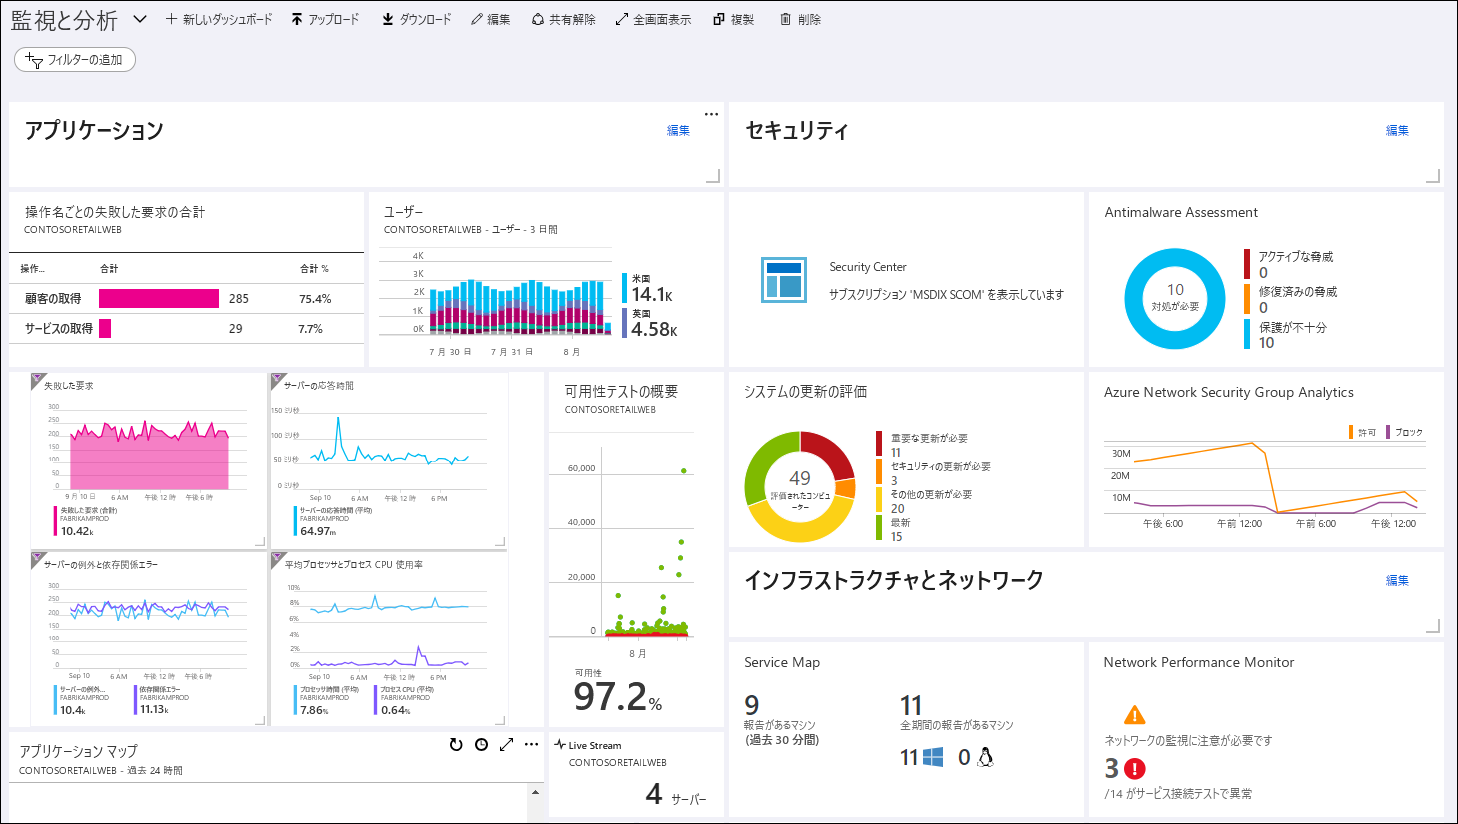
Task: Click セキュリティの更新が必要 legend entry
Action: click(935, 473)
